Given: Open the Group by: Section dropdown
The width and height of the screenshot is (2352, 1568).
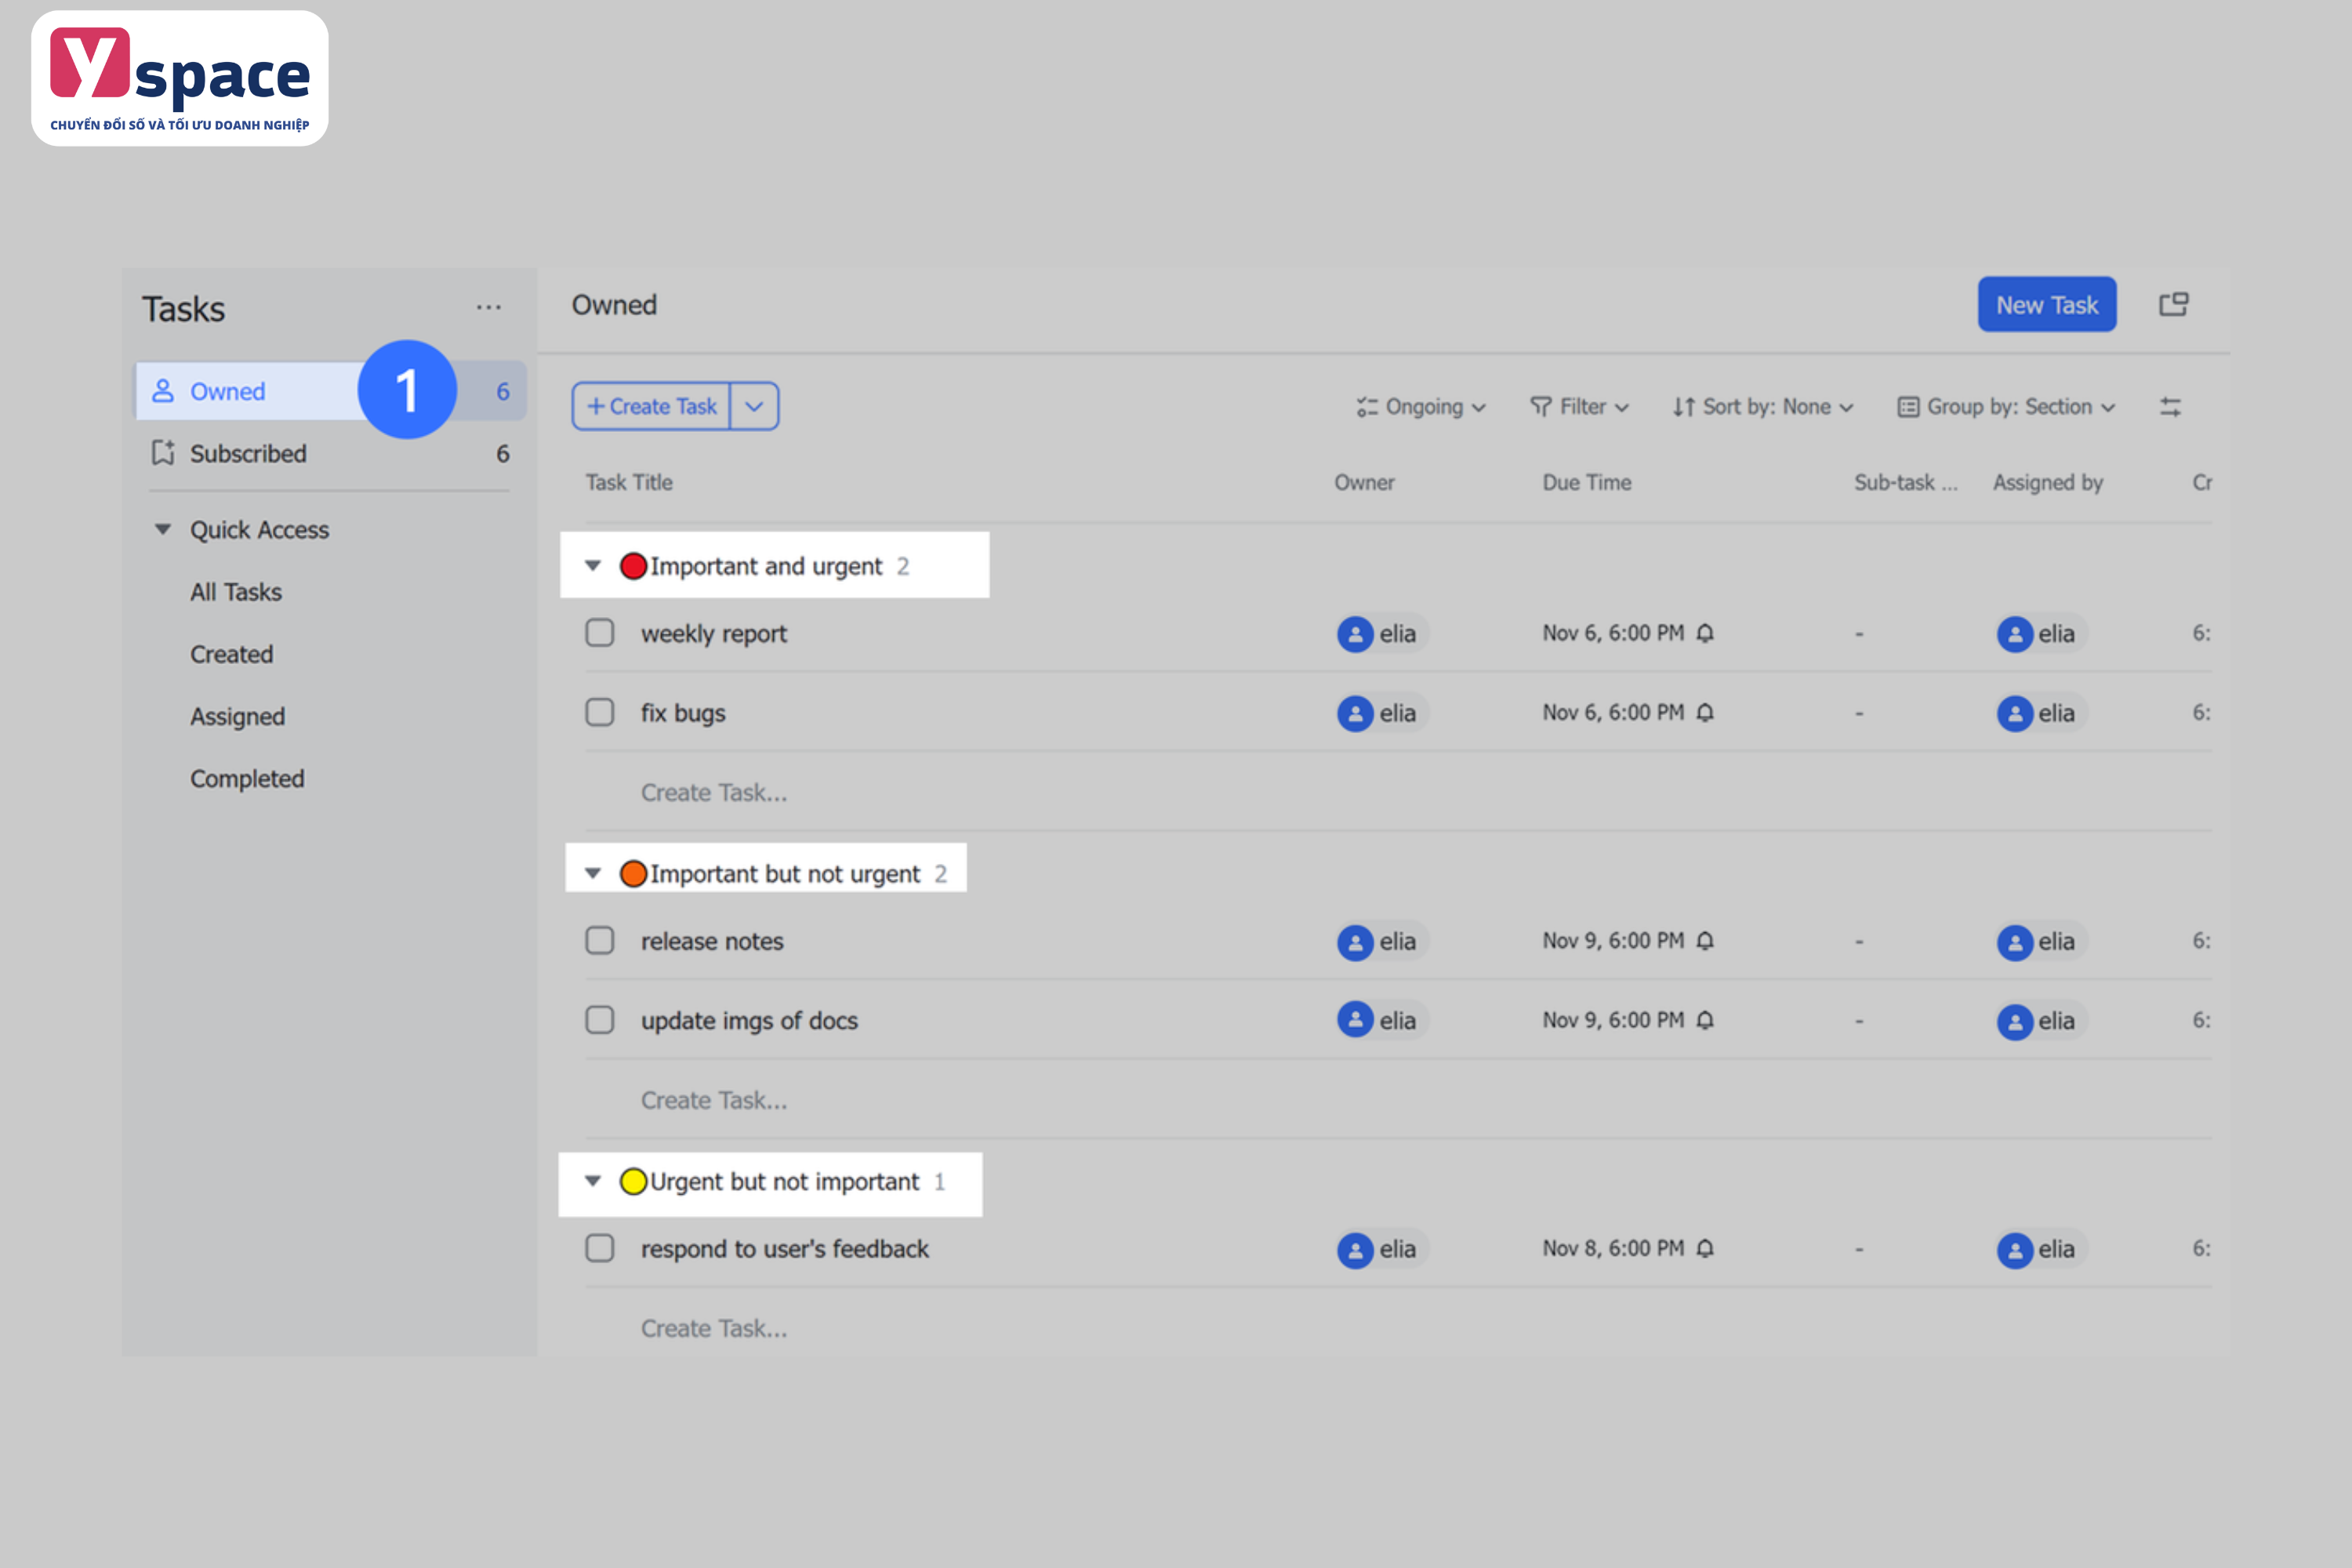Looking at the screenshot, I should (2006, 407).
